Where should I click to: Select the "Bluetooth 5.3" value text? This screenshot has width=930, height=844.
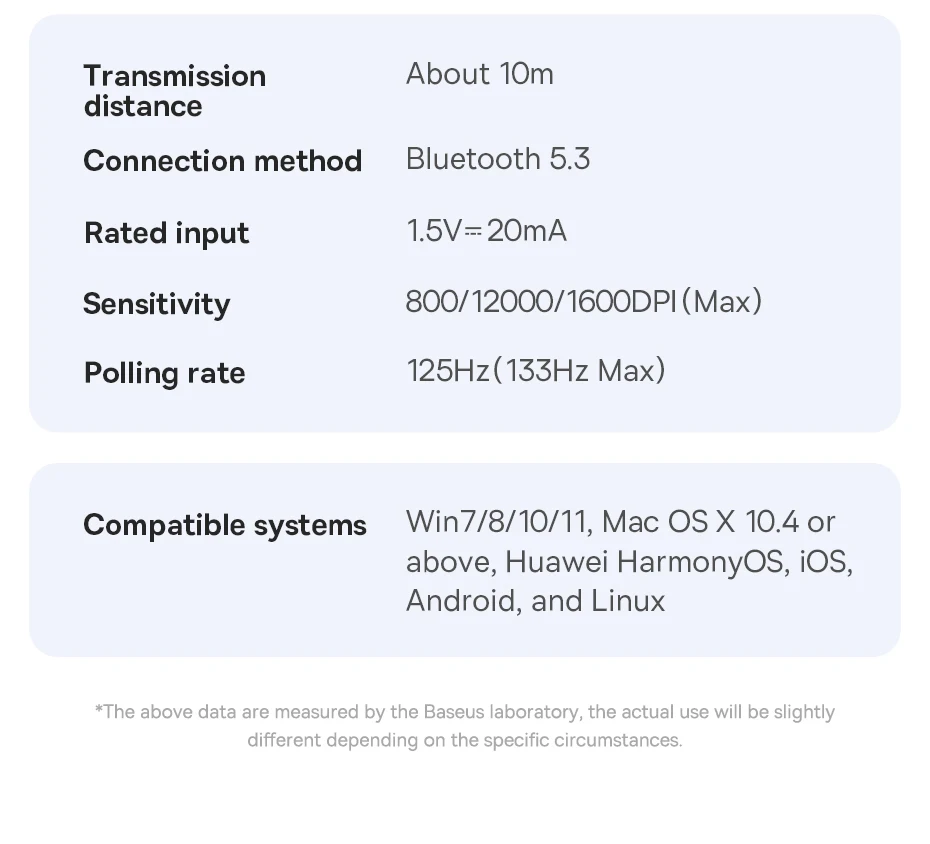point(497,159)
